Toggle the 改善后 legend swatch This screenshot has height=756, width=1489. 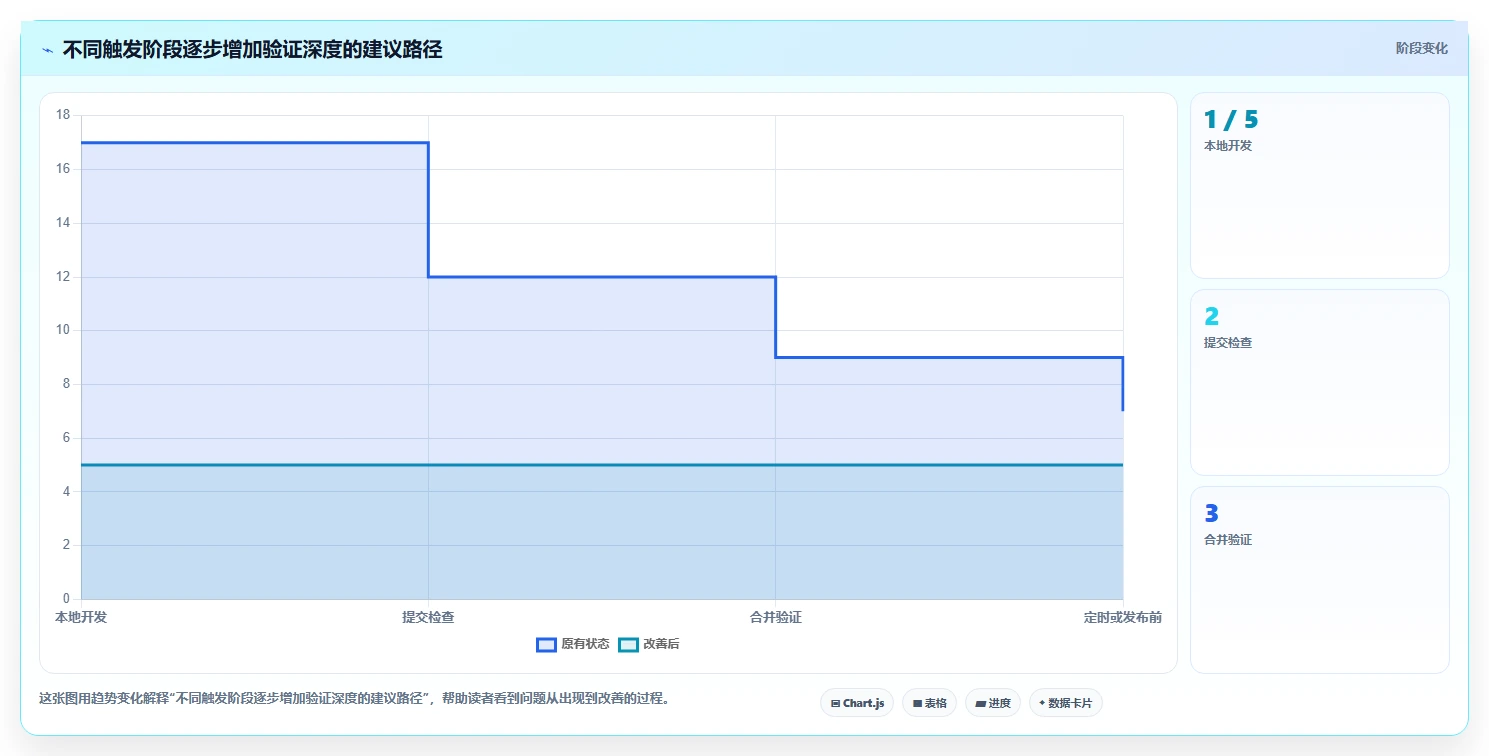628,645
